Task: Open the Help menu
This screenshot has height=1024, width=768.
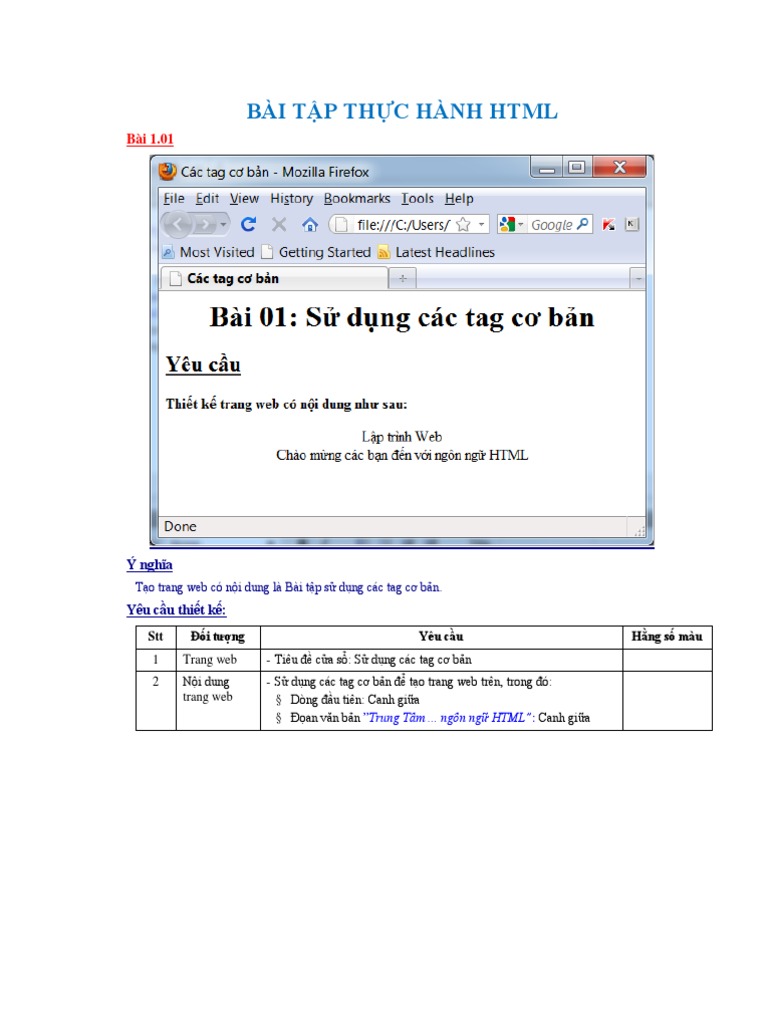Action: pos(459,199)
